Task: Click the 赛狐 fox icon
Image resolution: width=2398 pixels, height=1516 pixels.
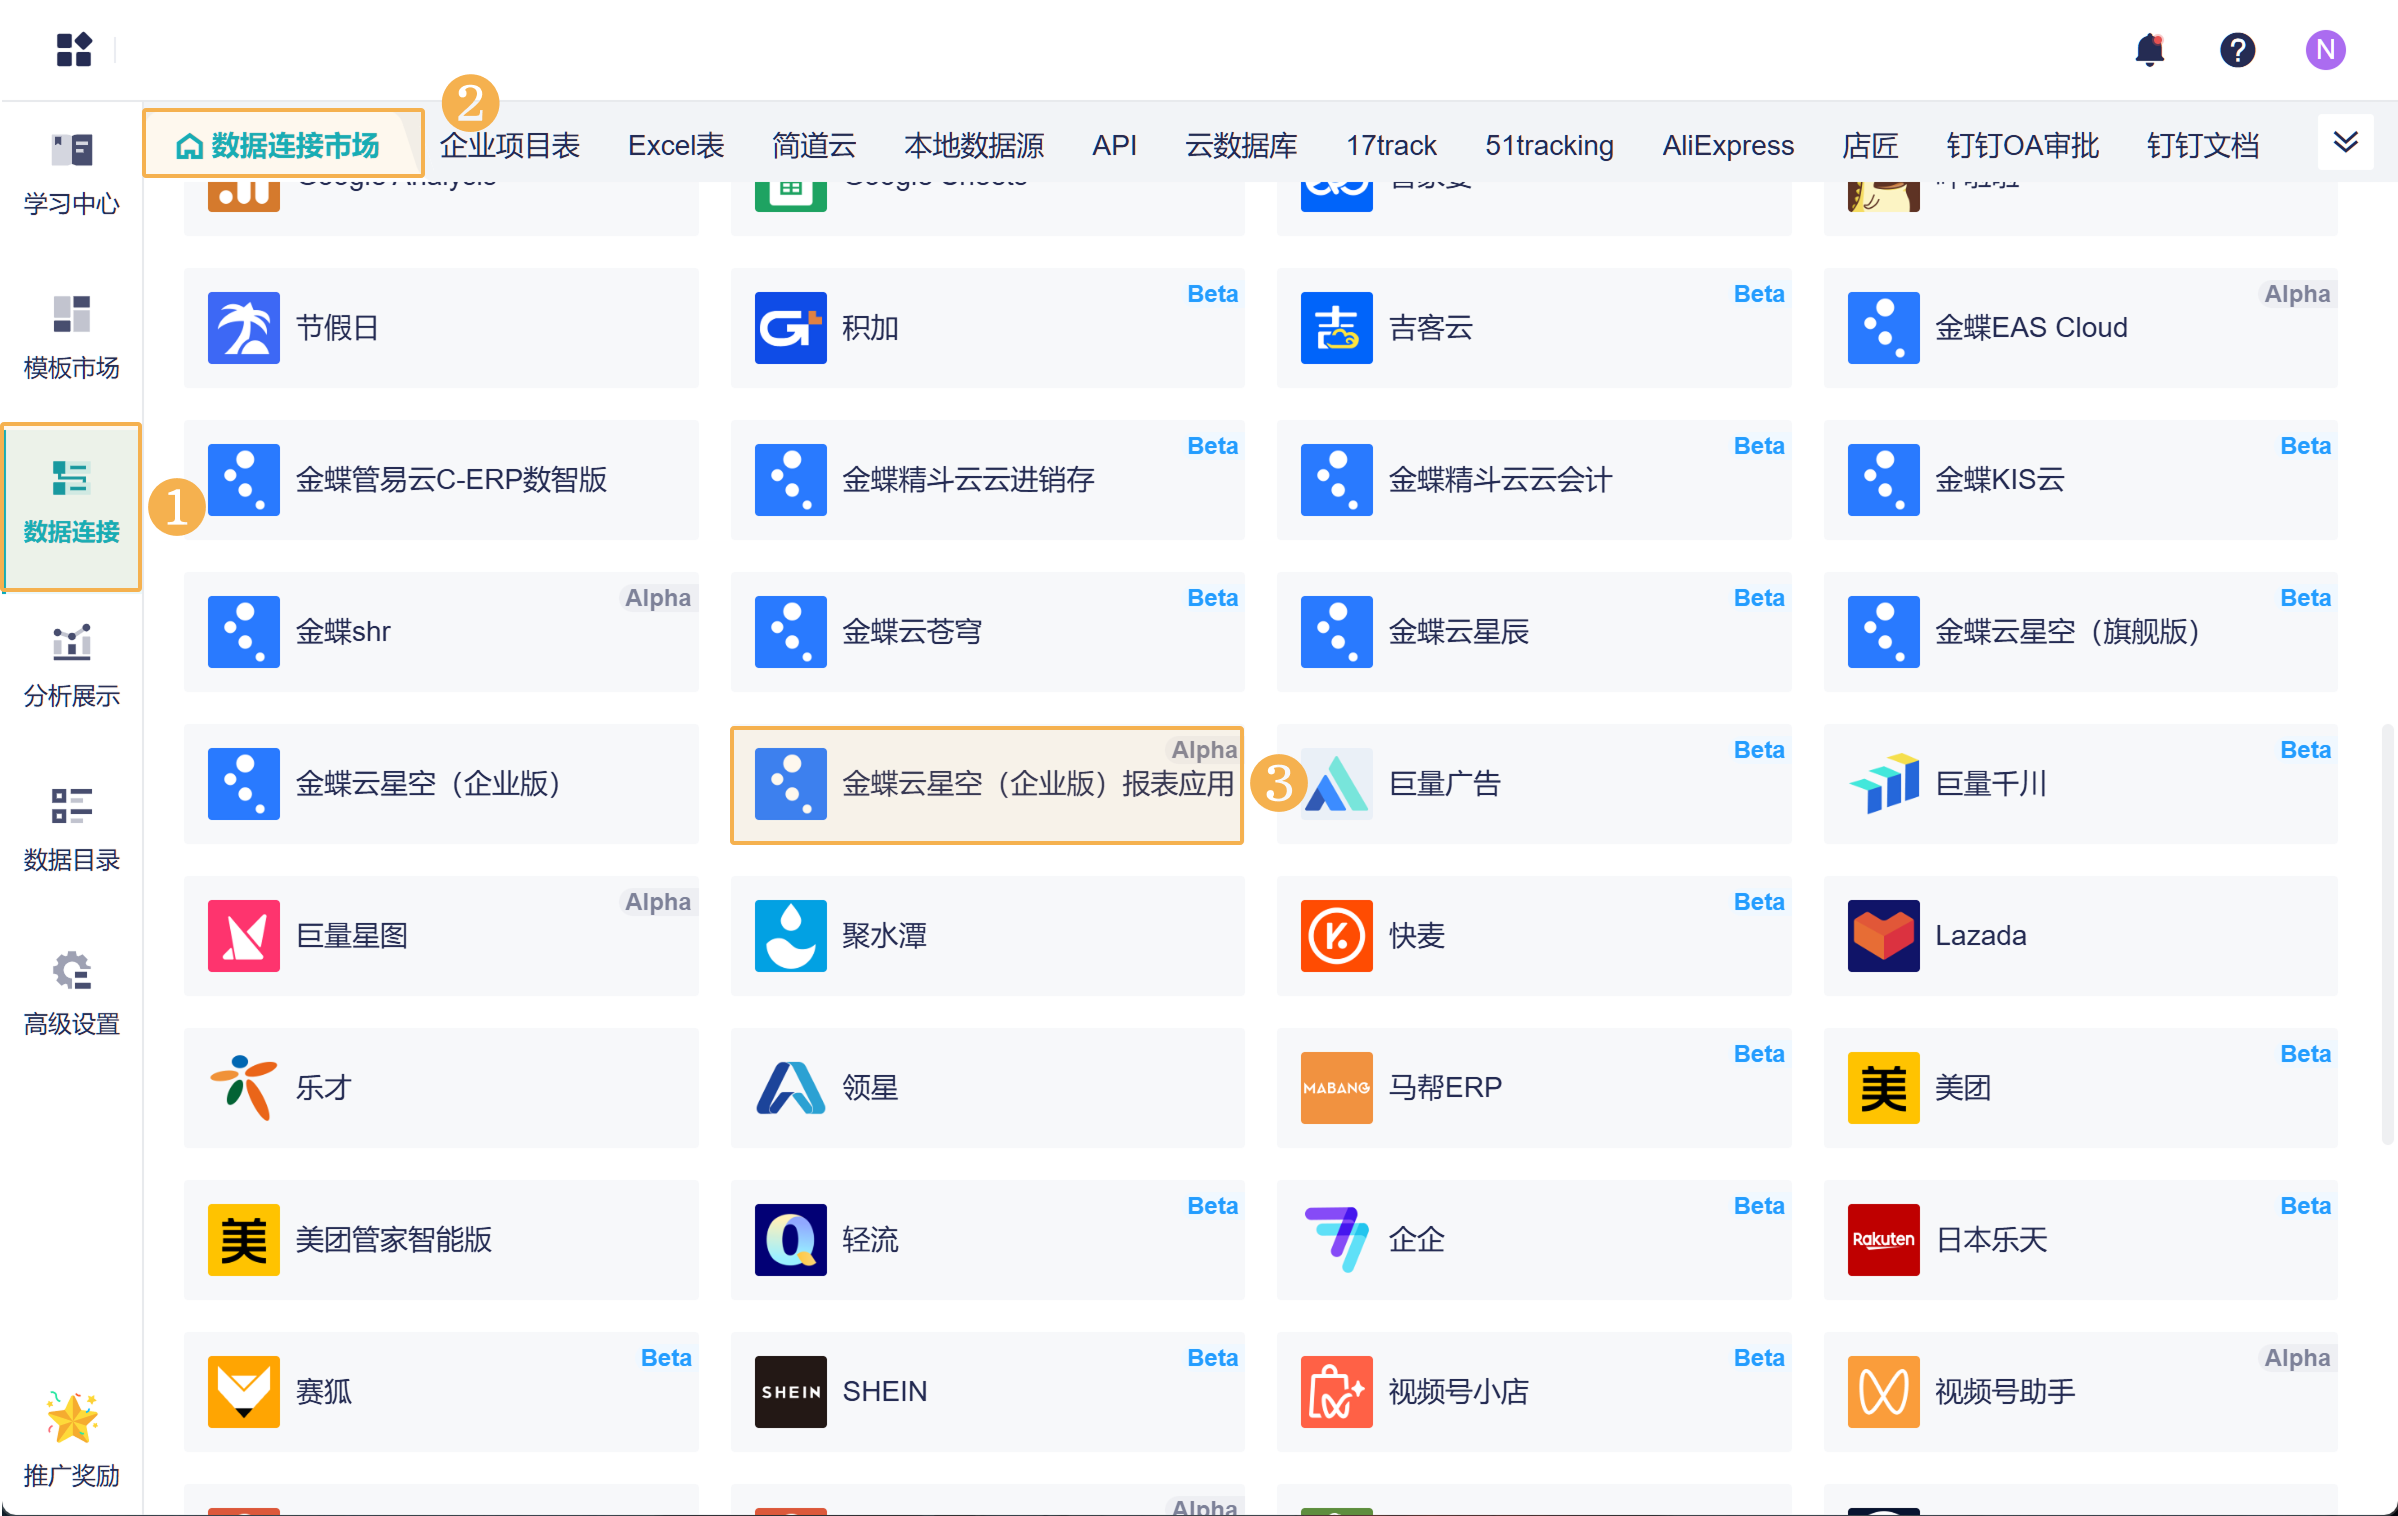Action: 244,1392
